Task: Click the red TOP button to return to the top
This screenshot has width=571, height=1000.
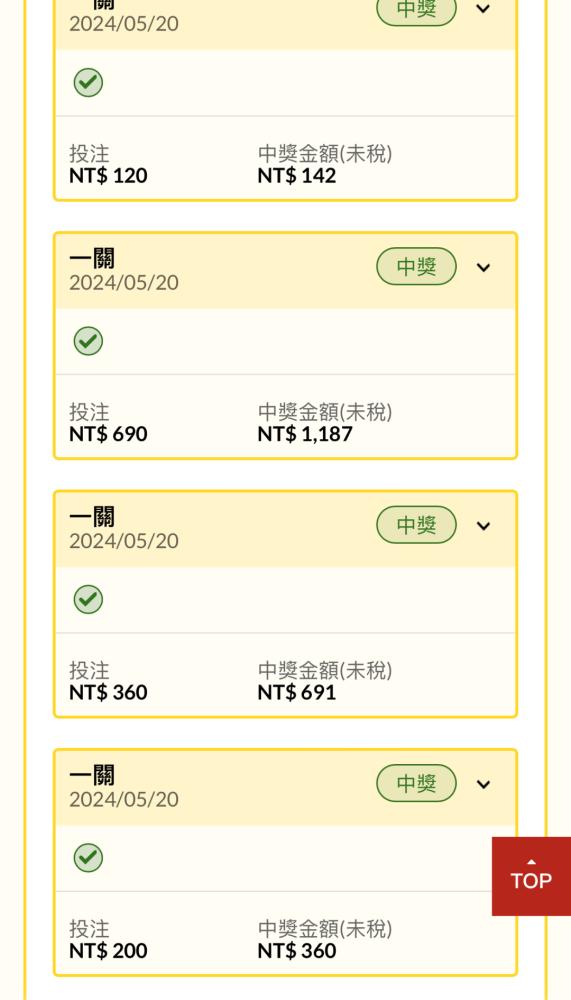Action: 531,876
